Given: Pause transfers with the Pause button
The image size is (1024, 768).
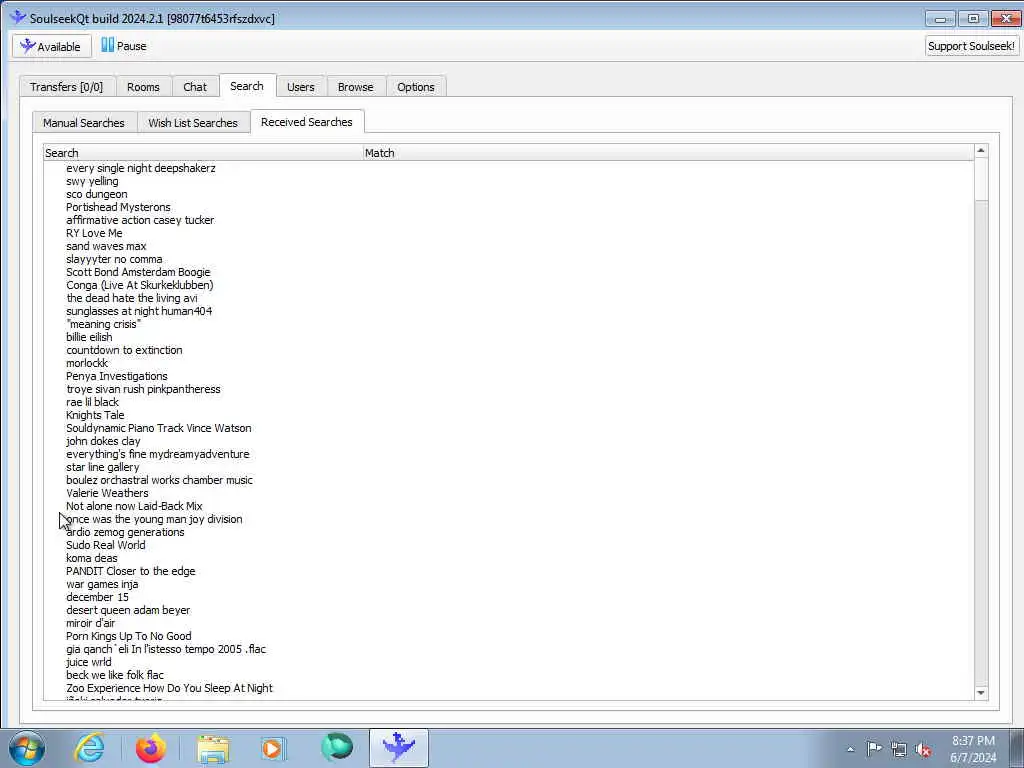Looking at the screenshot, I should (123, 46).
